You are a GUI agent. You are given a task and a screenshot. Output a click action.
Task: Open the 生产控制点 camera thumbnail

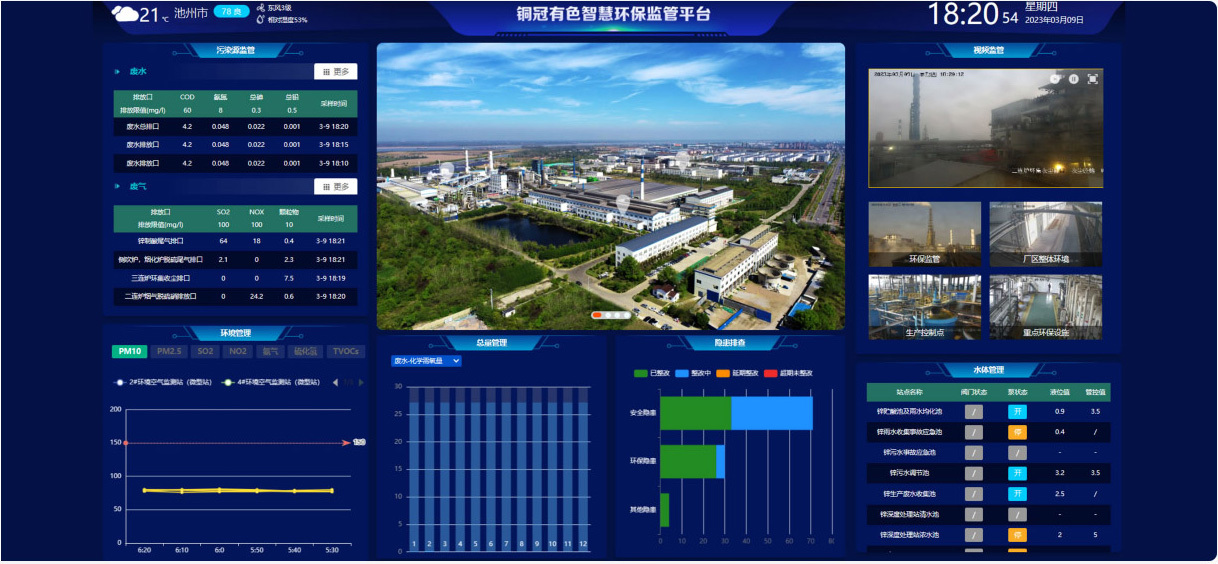(925, 307)
